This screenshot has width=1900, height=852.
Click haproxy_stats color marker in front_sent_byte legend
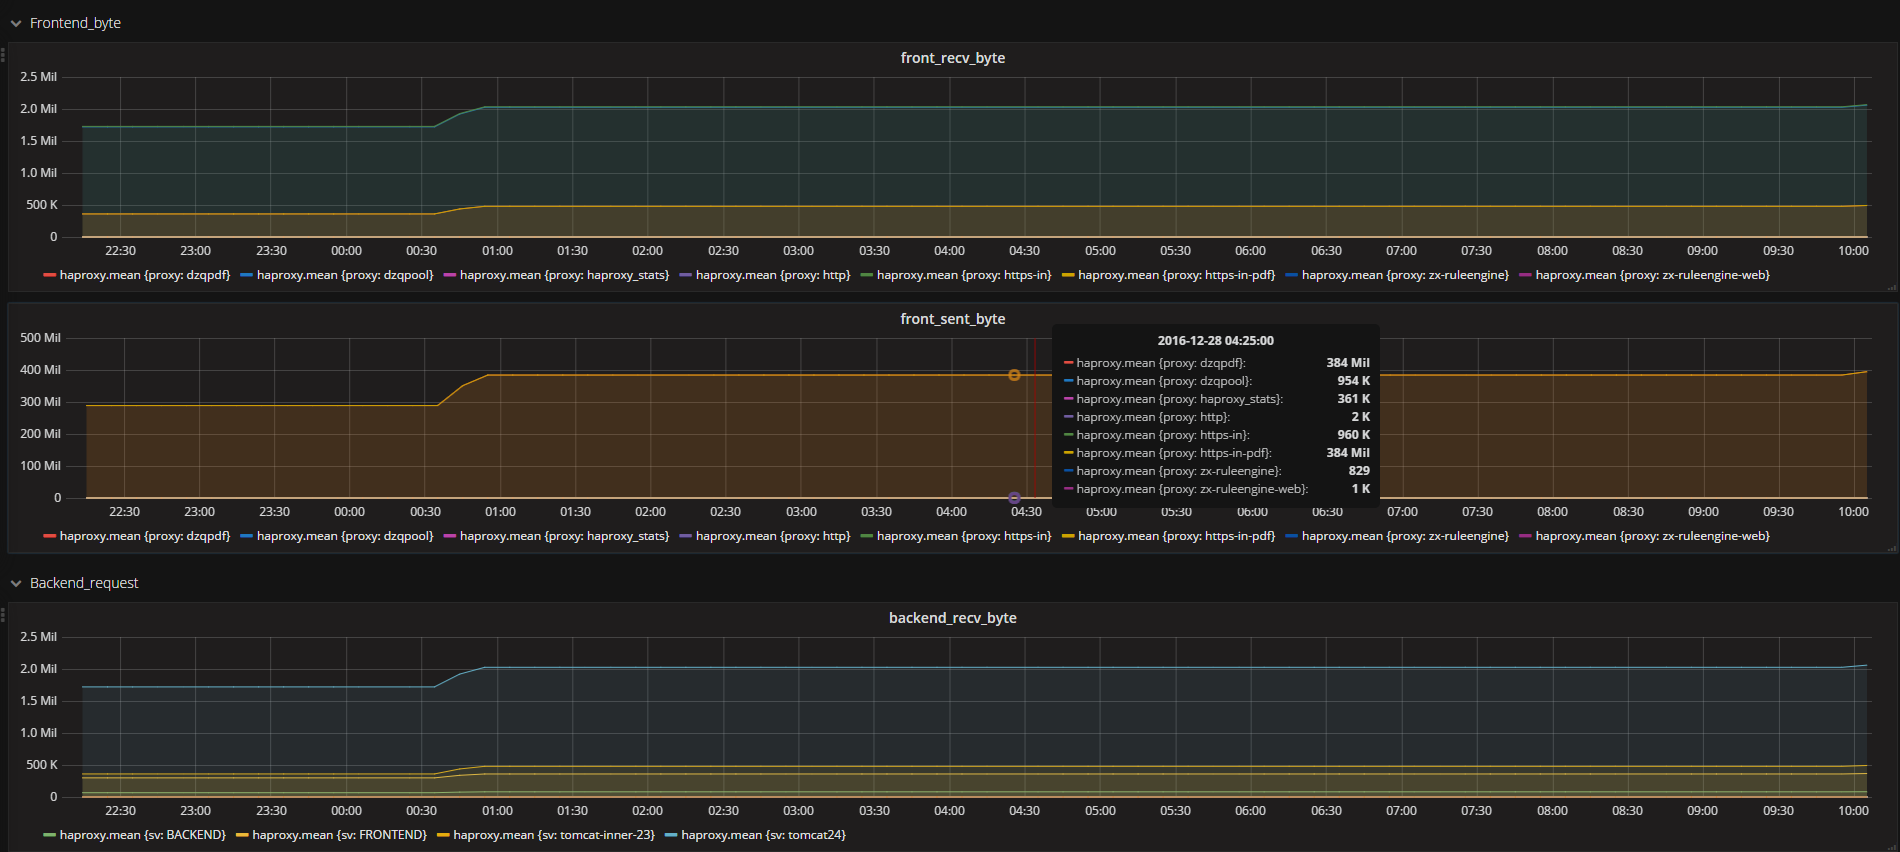tap(450, 536)
